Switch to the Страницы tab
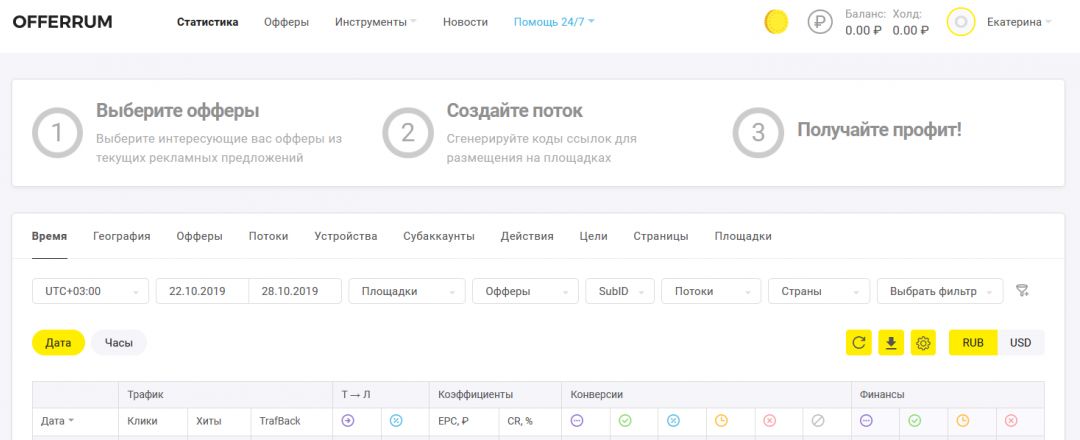 (661, 236)
